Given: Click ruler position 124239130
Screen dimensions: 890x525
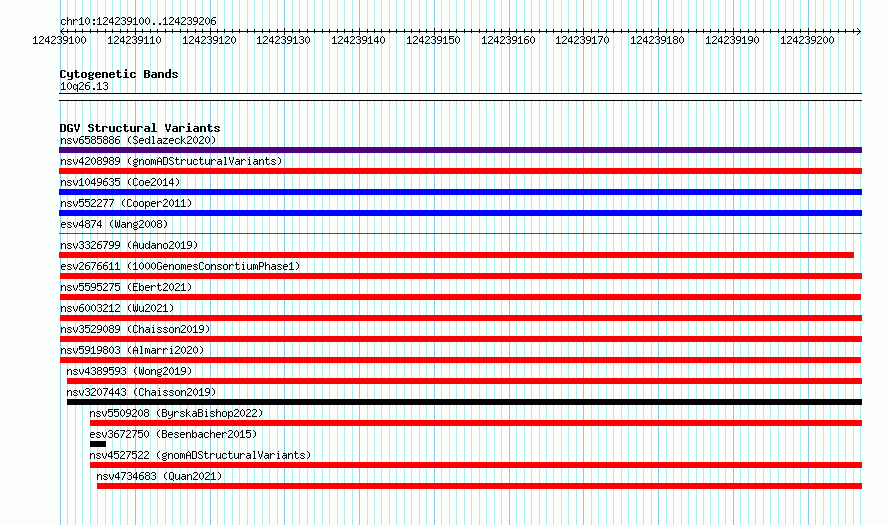Looking at the screenshot, I should 284,40.
